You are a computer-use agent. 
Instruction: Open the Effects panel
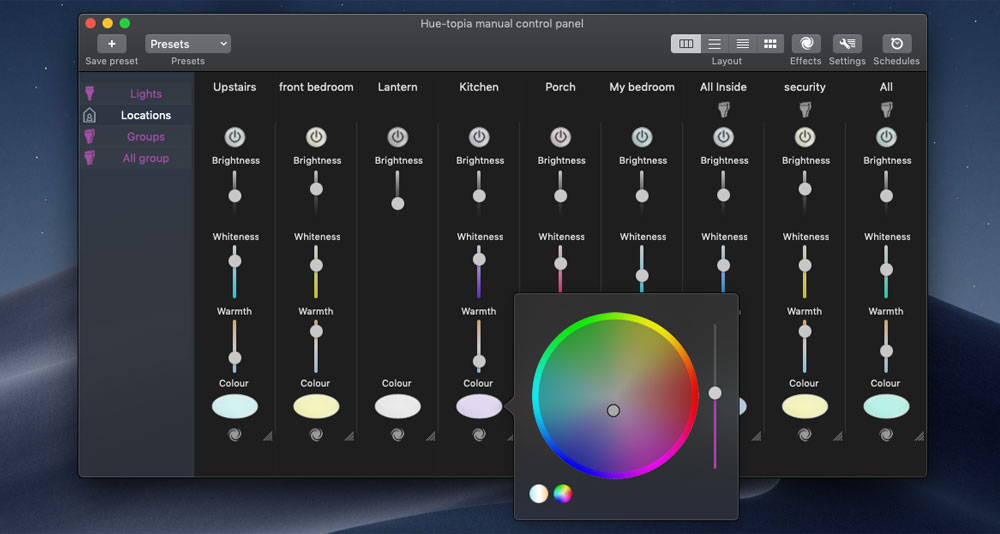tap(806, 44)
